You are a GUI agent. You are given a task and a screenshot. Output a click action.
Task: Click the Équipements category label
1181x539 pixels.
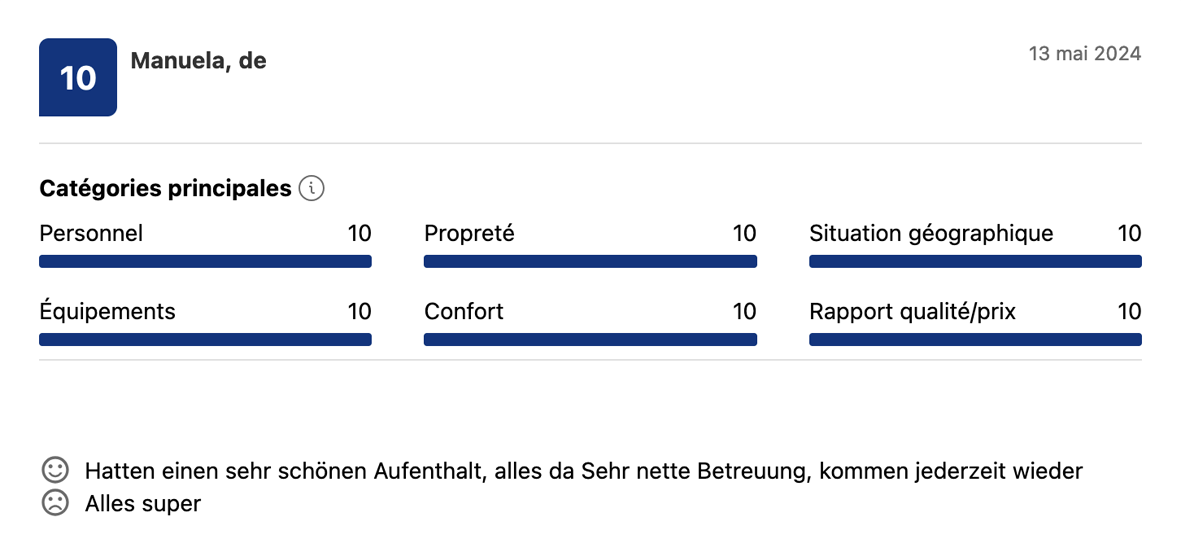tap(107, 312)
